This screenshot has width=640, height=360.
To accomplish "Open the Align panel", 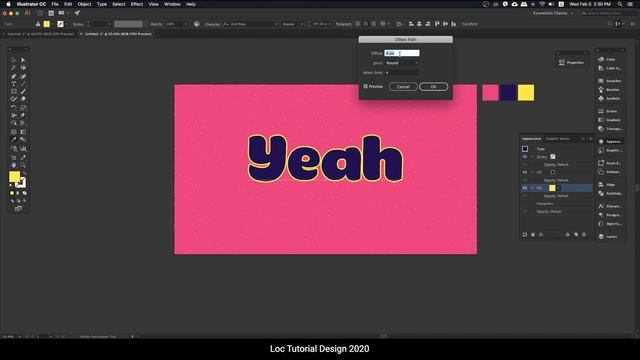I will coord(607,184).
